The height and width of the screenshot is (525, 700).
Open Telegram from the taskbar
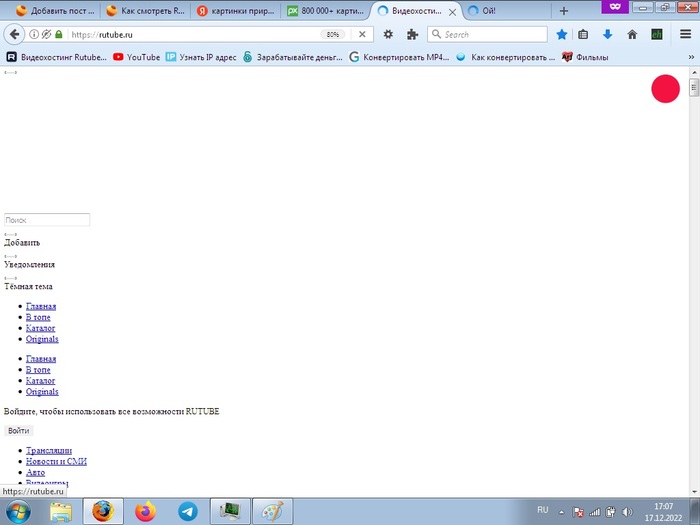pos(188,512)
